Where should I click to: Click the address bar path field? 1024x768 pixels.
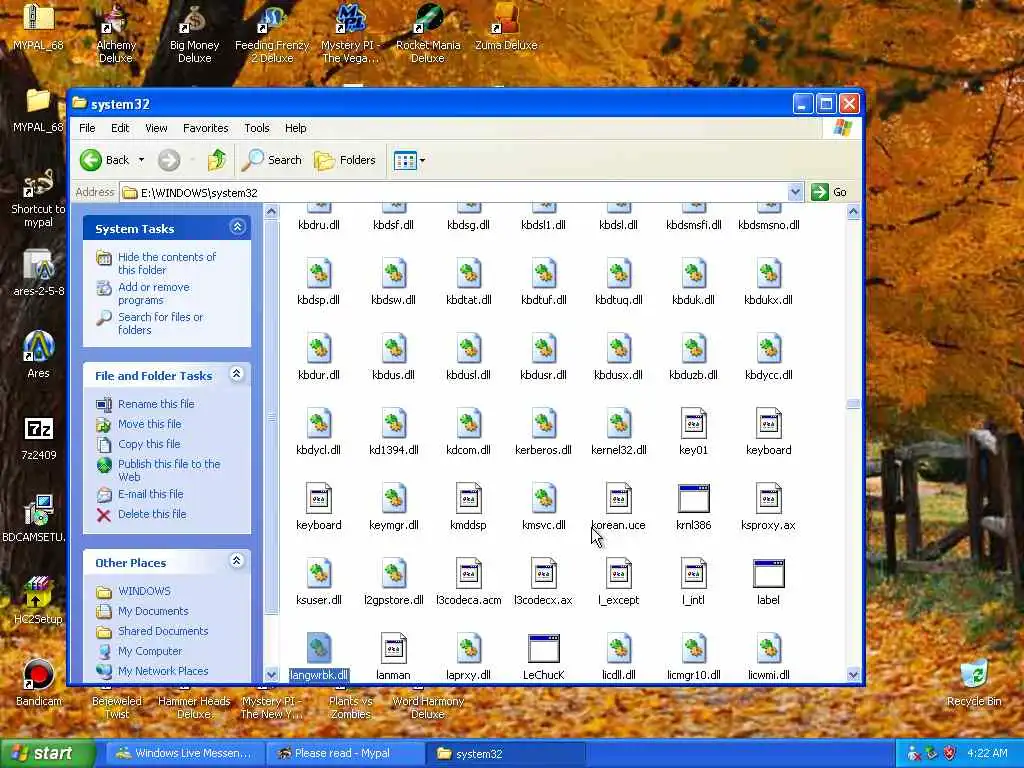(454, 192)
